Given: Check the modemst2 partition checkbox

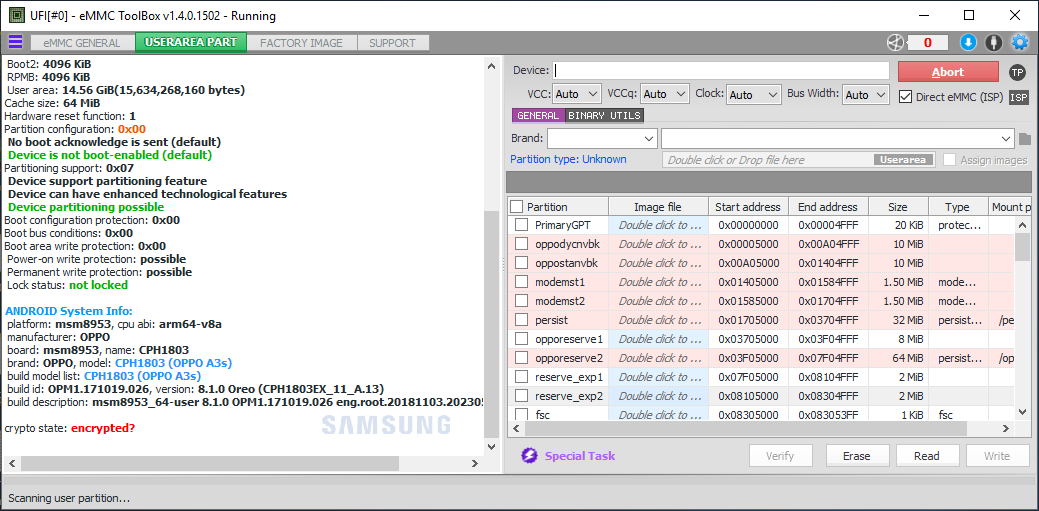Looking at the screenshot, I should (x=522, y=301).
